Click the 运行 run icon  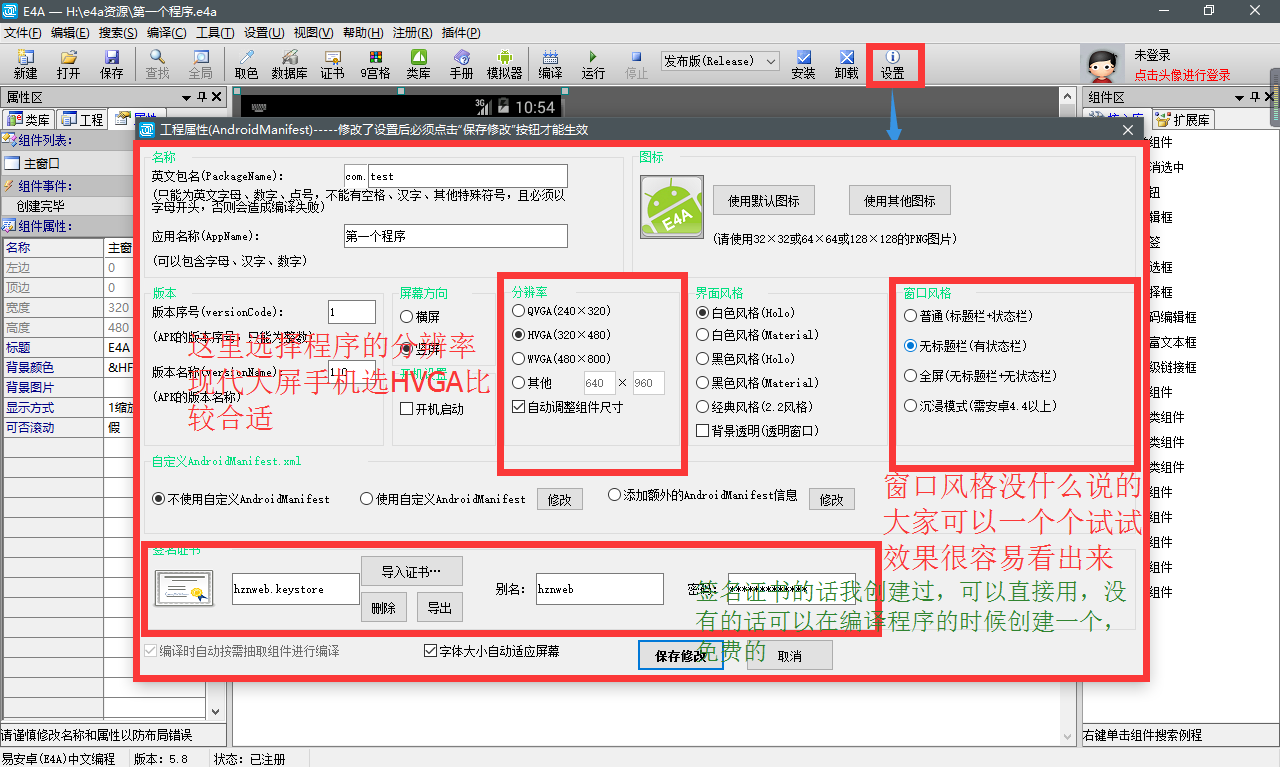click(x=593, y=64)
